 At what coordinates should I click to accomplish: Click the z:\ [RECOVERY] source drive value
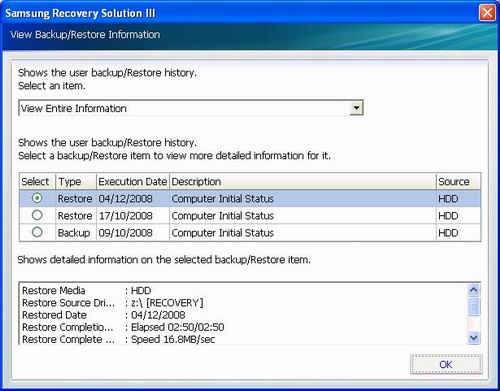pos(167,303)
